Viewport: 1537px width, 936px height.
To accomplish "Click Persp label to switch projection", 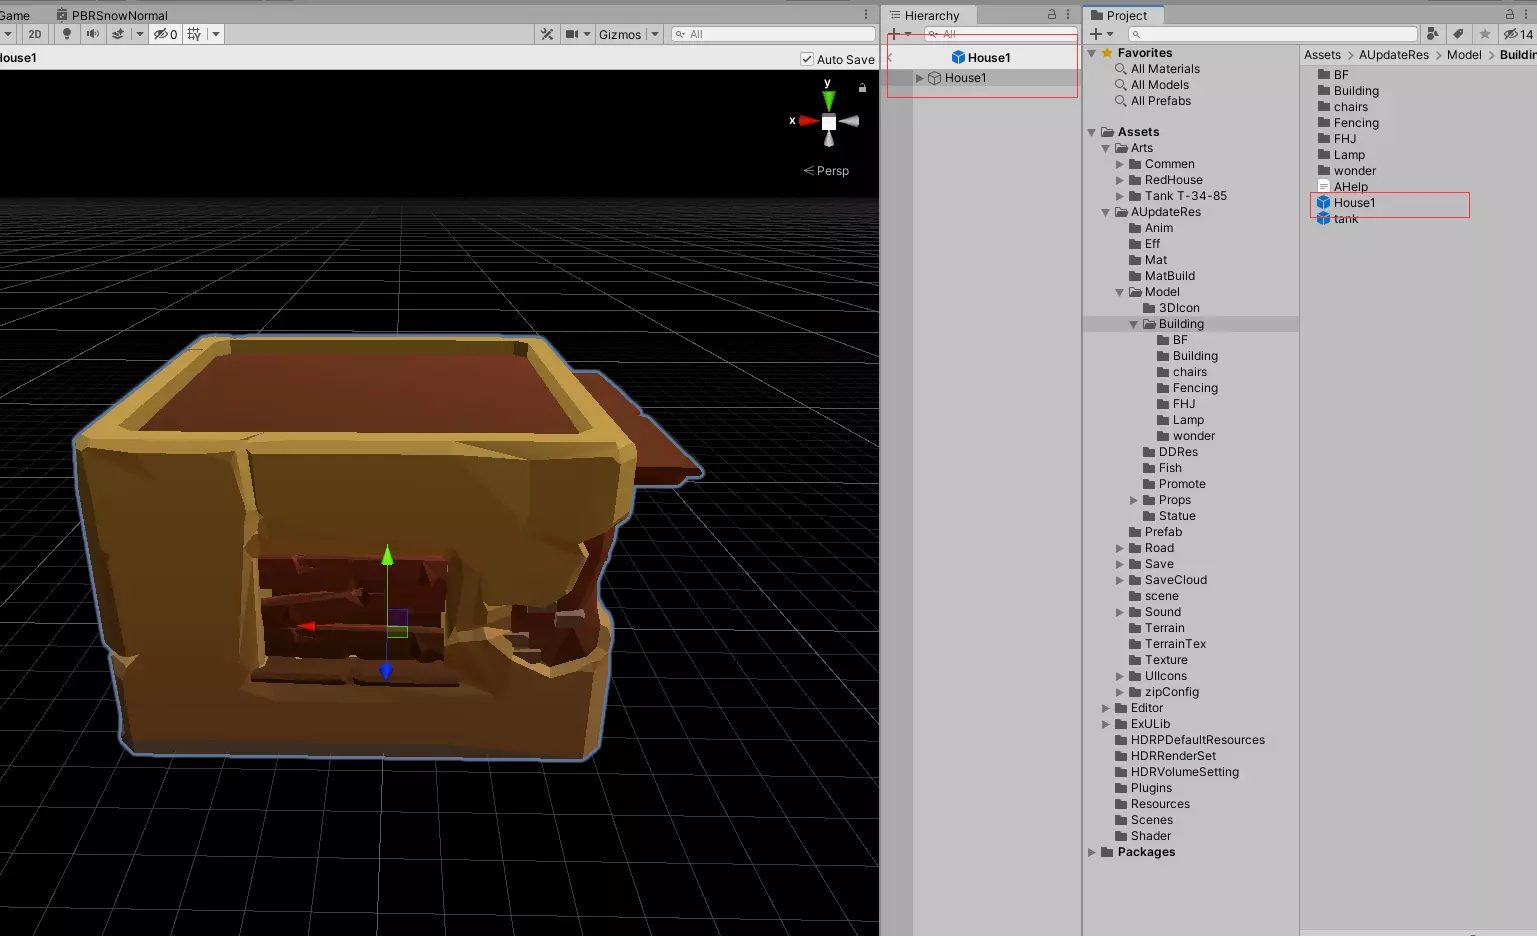I will point(832,171).
